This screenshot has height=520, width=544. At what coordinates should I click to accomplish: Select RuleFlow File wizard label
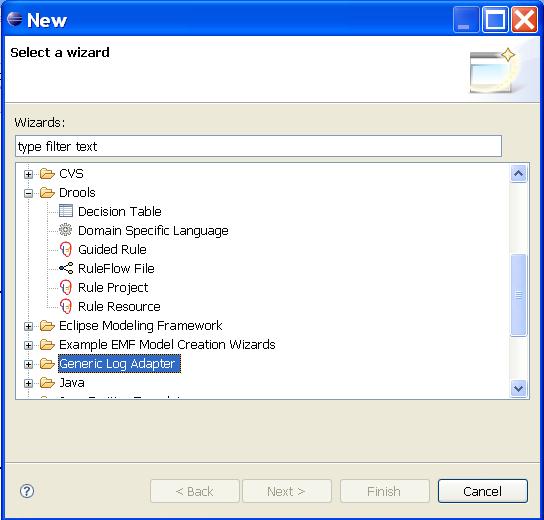116,268
